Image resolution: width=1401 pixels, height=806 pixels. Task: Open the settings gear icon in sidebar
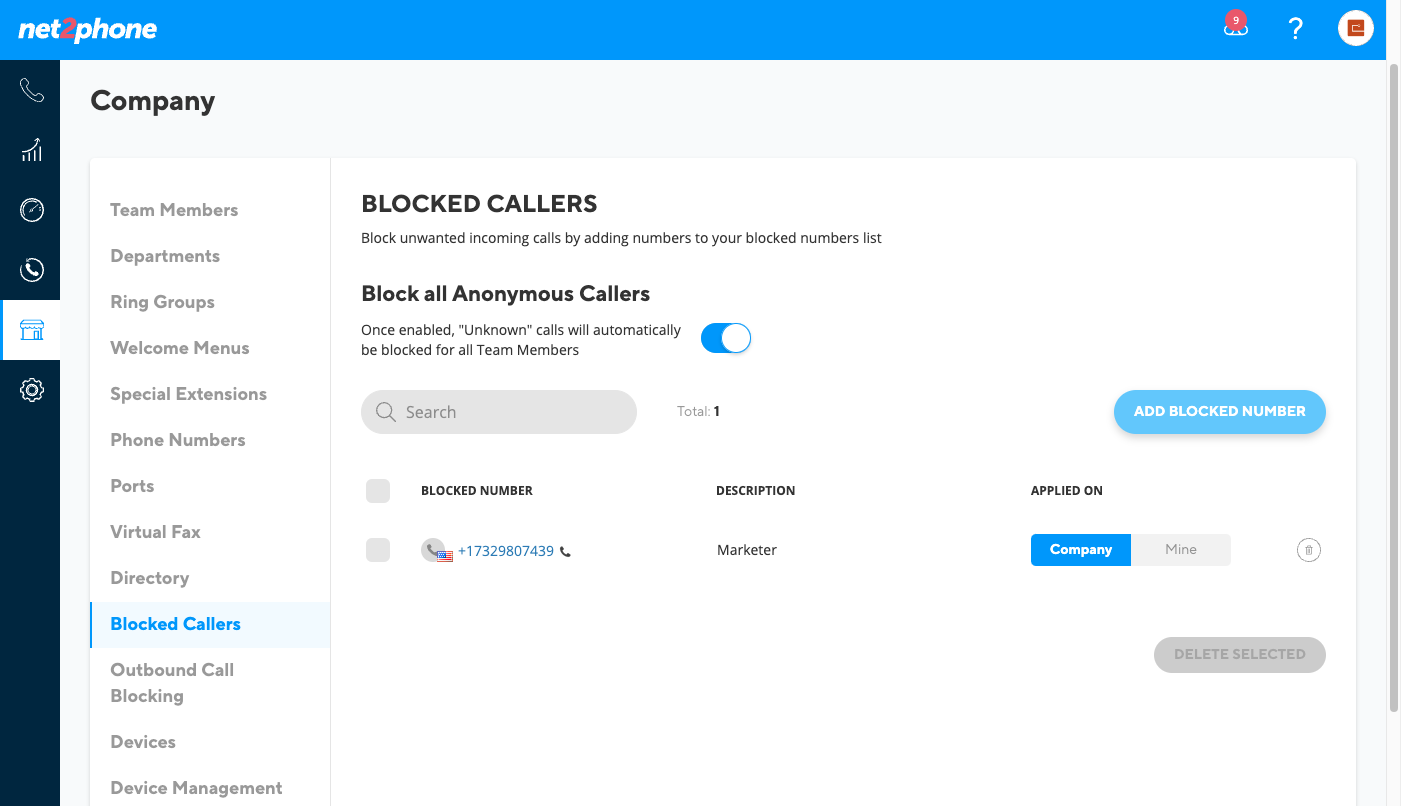click(x=31, y=390)
